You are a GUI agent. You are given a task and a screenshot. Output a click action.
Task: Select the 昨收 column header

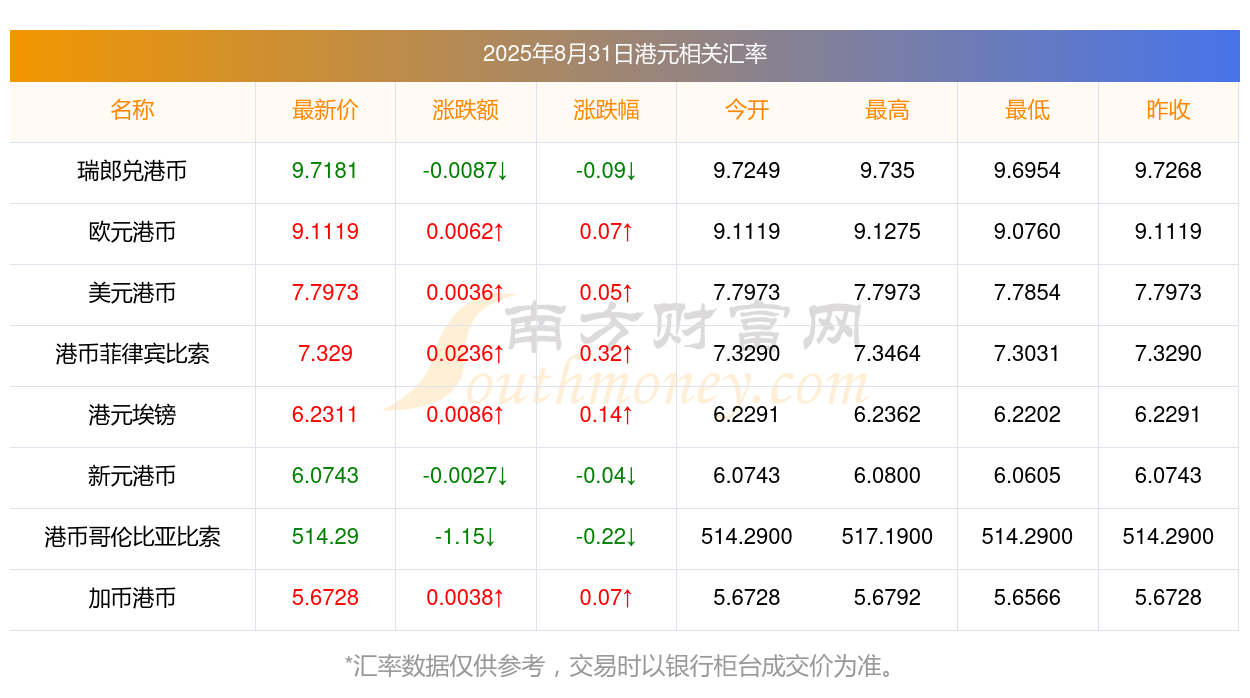click(1168, 110)
